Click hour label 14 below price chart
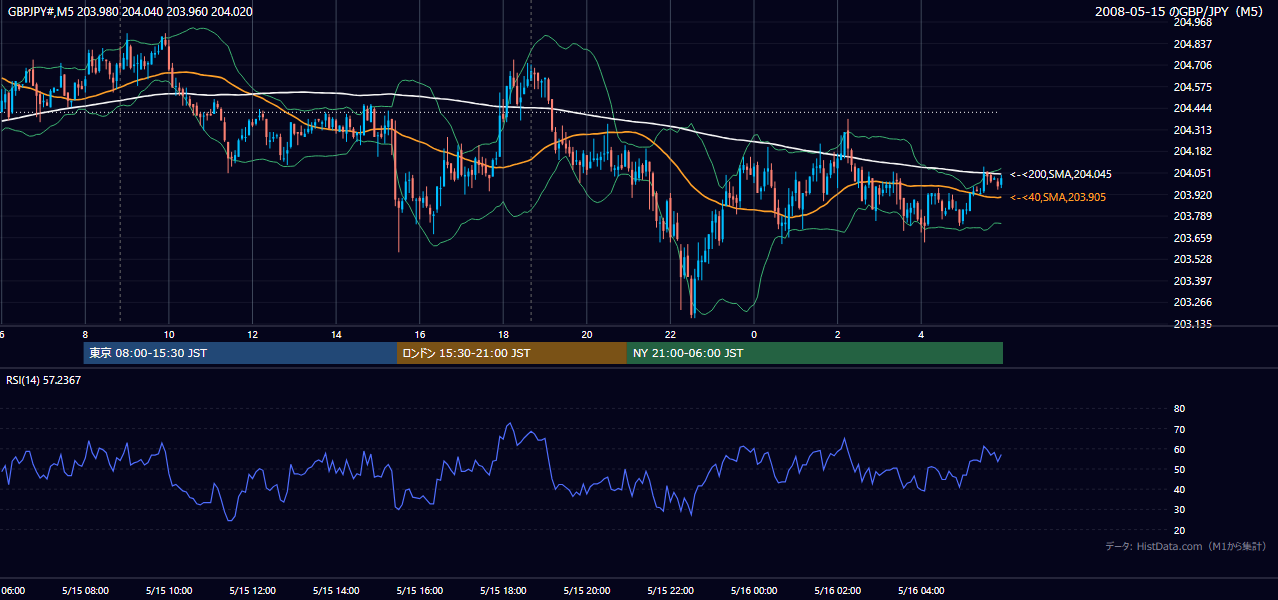 [336, 334]
